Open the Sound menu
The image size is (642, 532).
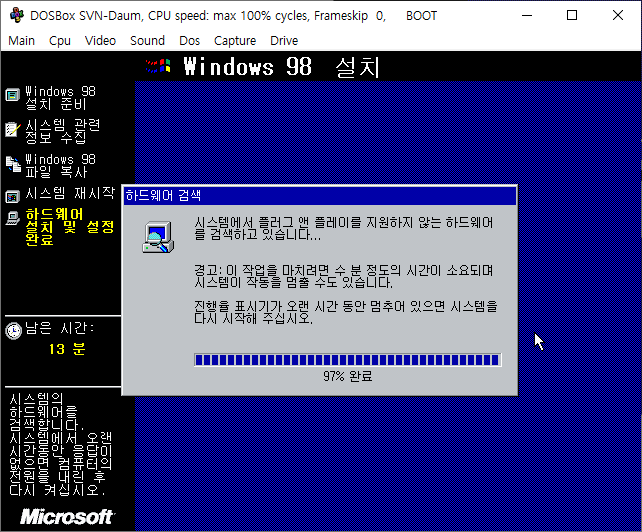(x=147, y=41)
